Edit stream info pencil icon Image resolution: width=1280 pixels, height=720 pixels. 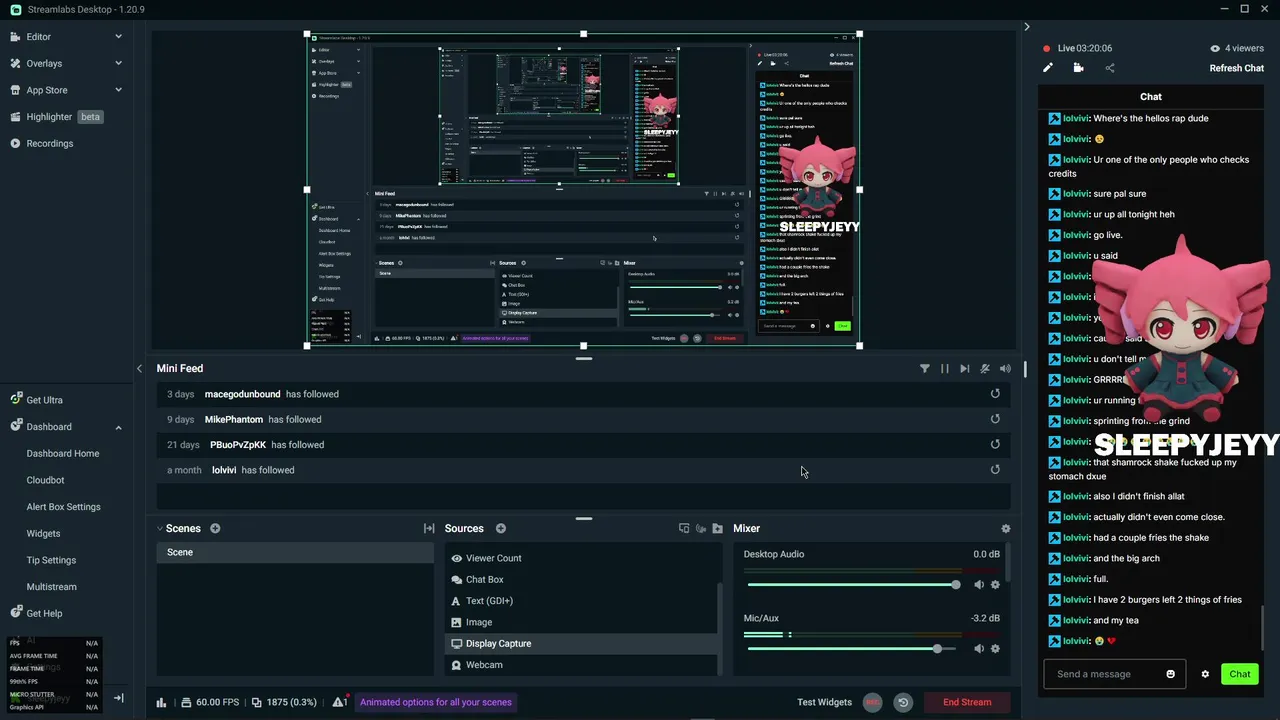pos(1048,68)
